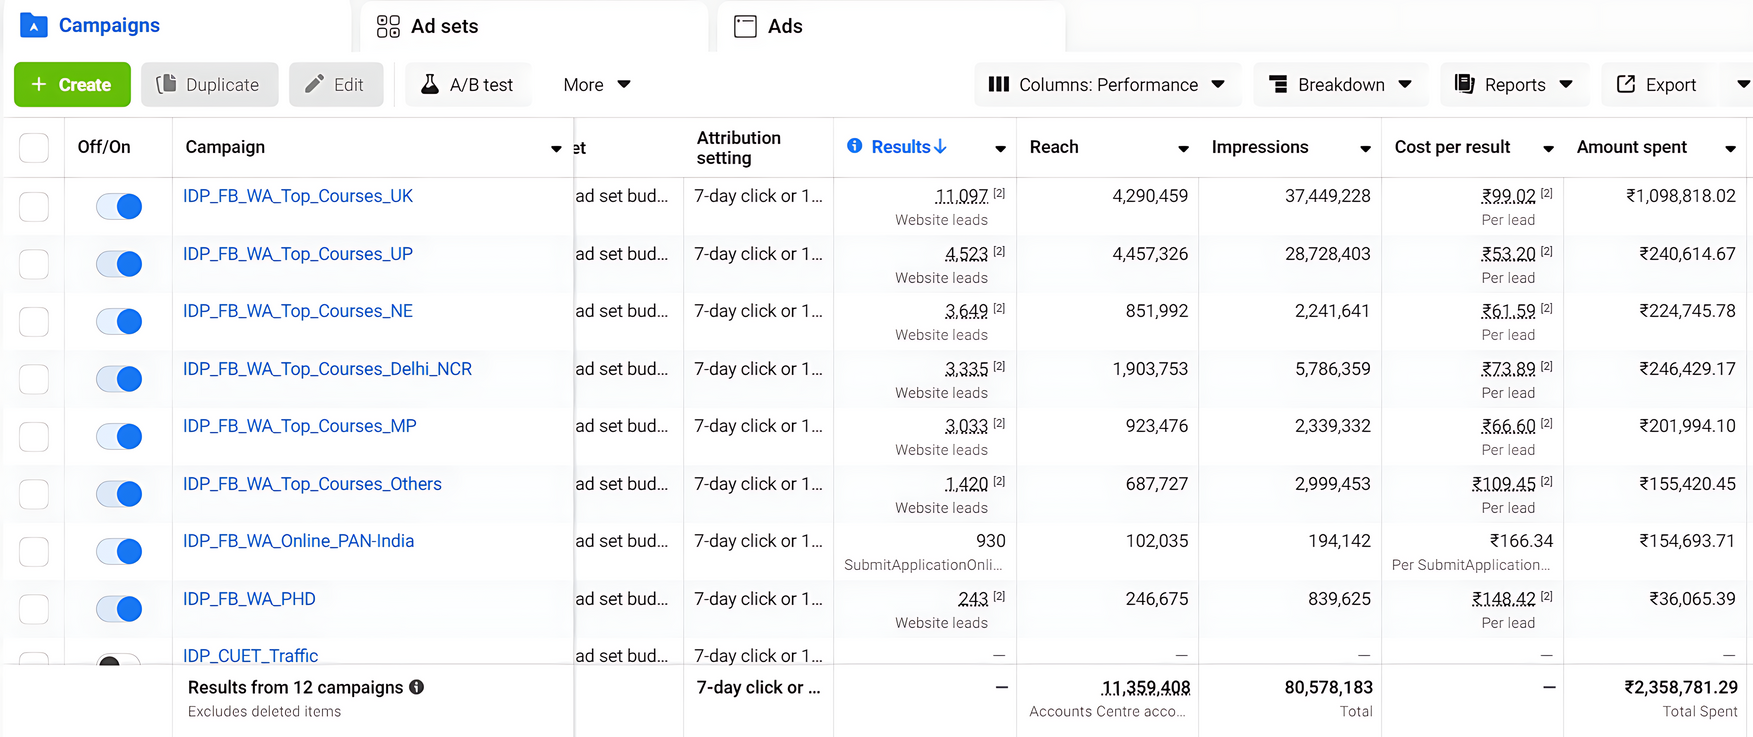Click the Reports document icon
This screenshot has width=1753, height=737.
pyautogui.click(x=1465, y=85)
